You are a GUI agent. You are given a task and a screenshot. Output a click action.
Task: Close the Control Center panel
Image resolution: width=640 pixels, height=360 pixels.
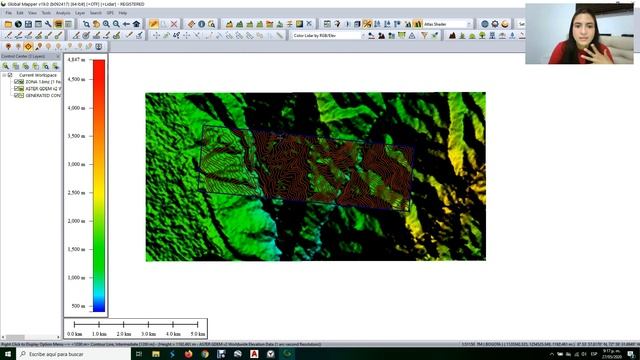(x=58, y=56)
